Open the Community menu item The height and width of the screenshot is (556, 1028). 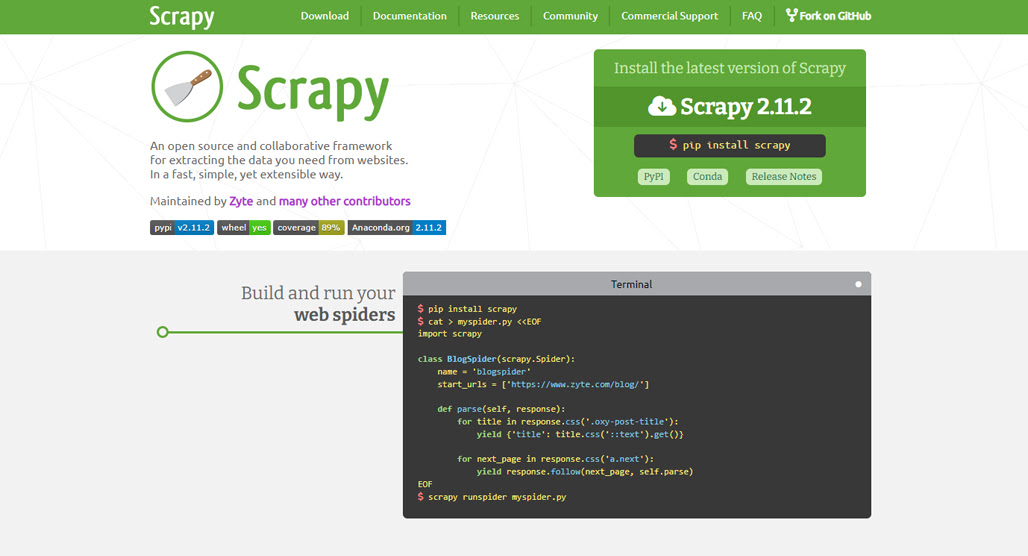(570, 16)
